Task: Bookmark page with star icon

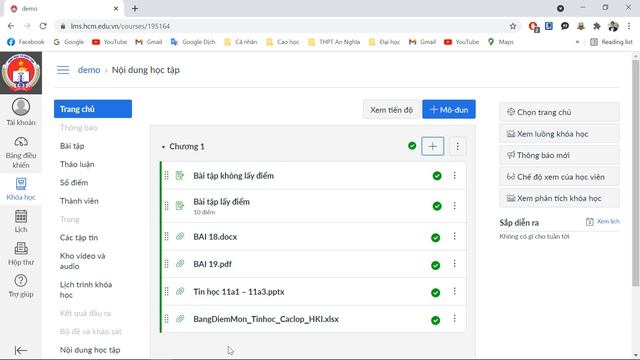Action: (x=513, y=26)
